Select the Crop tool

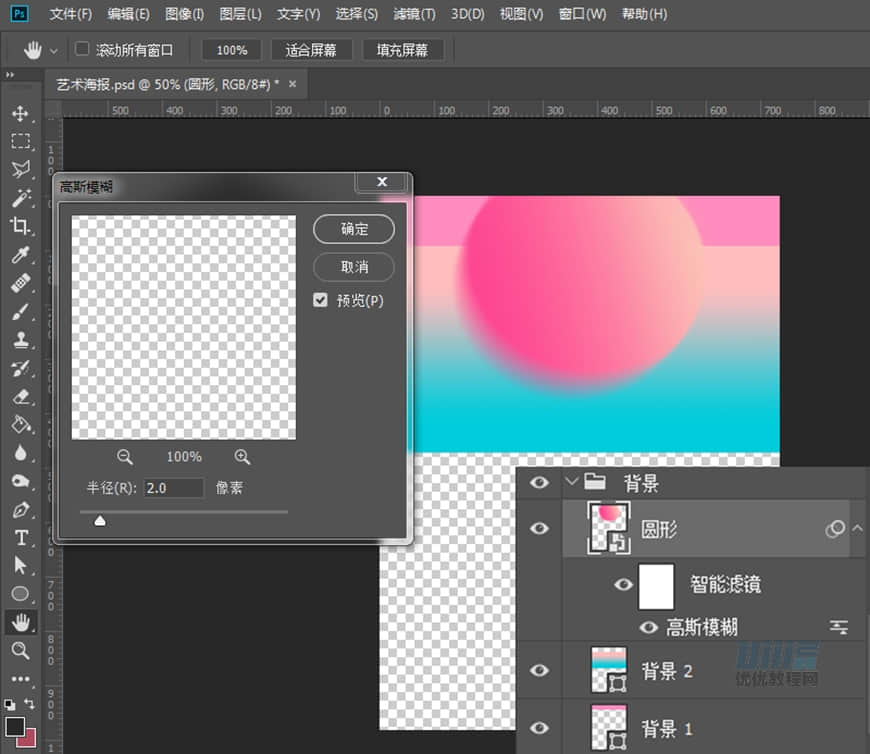point(20,226)
